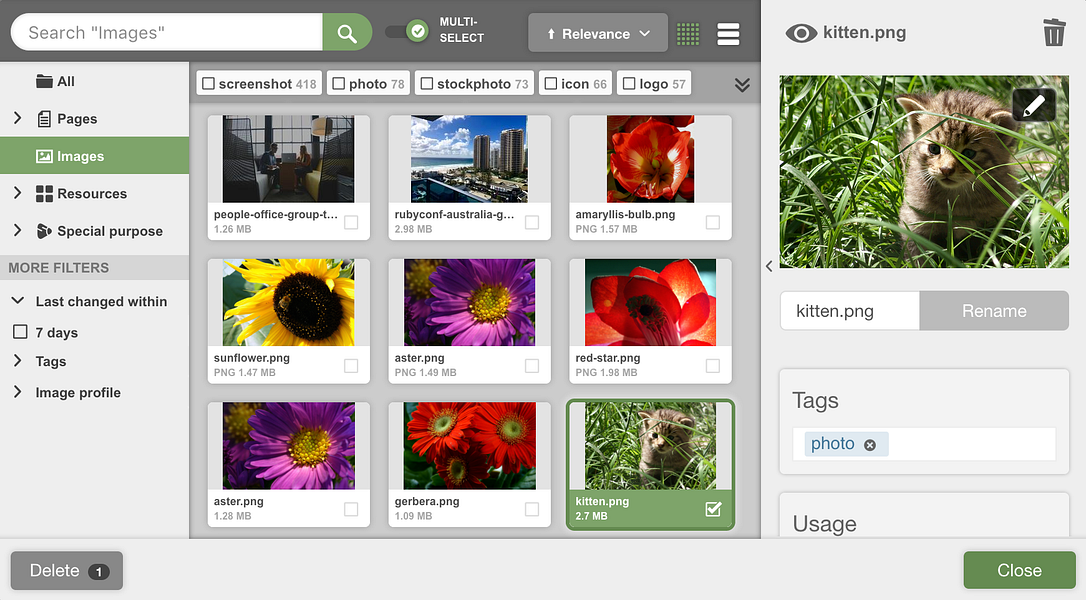This screenshot has height=600, width=1086.
Task: Open the rubyconf-australia thumbnail
Action: [x=470, y=159]
